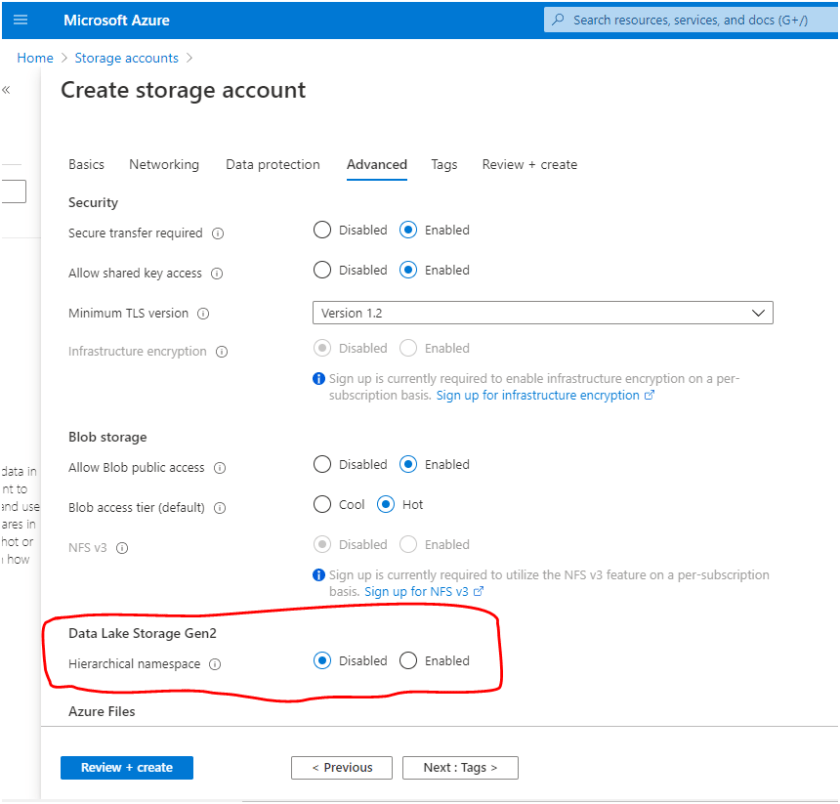The height and width of the screenshot is (804, 840).
Task: Show info for NFS v3
Action: [x=122, y=548]
